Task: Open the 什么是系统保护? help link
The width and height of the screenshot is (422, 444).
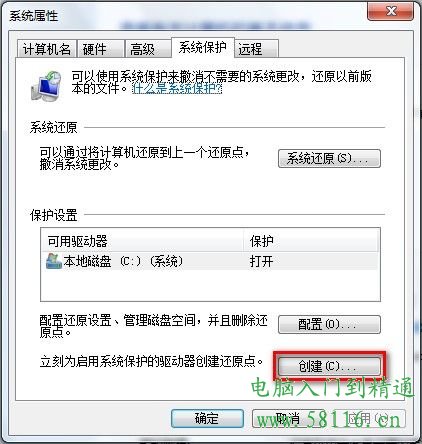Action: 177,89
